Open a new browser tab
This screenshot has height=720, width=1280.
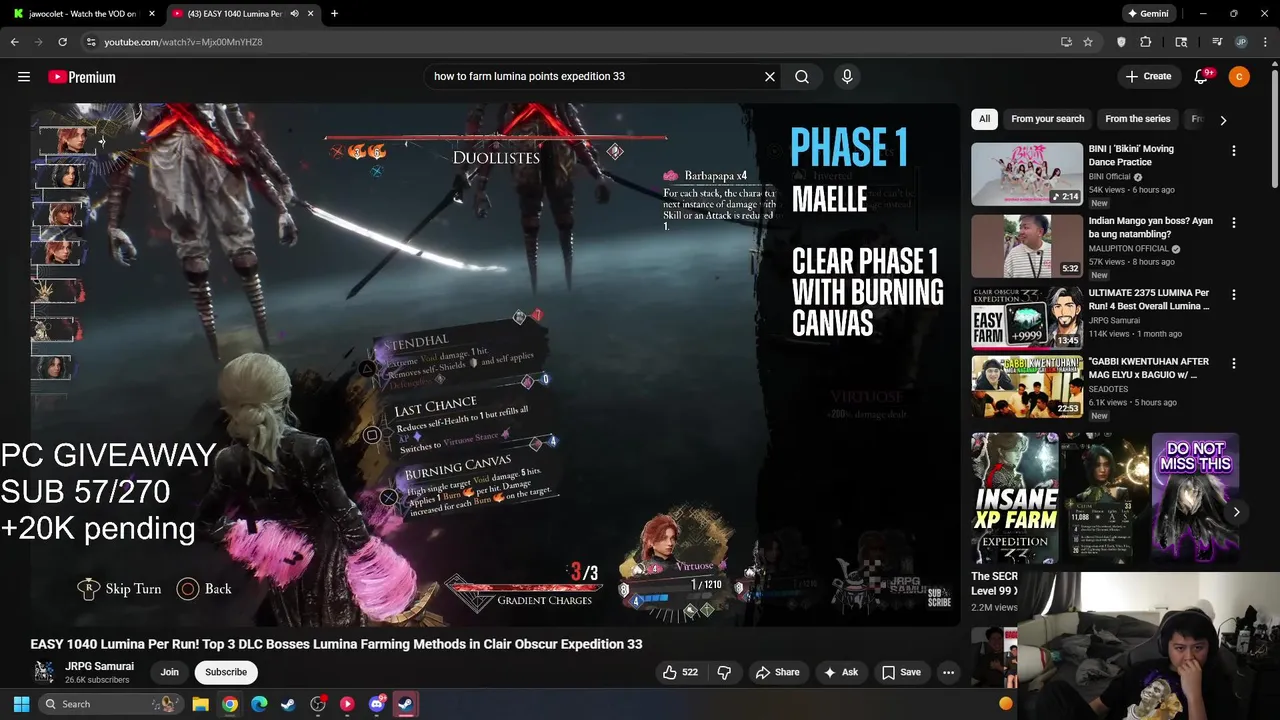coord(334,14)
